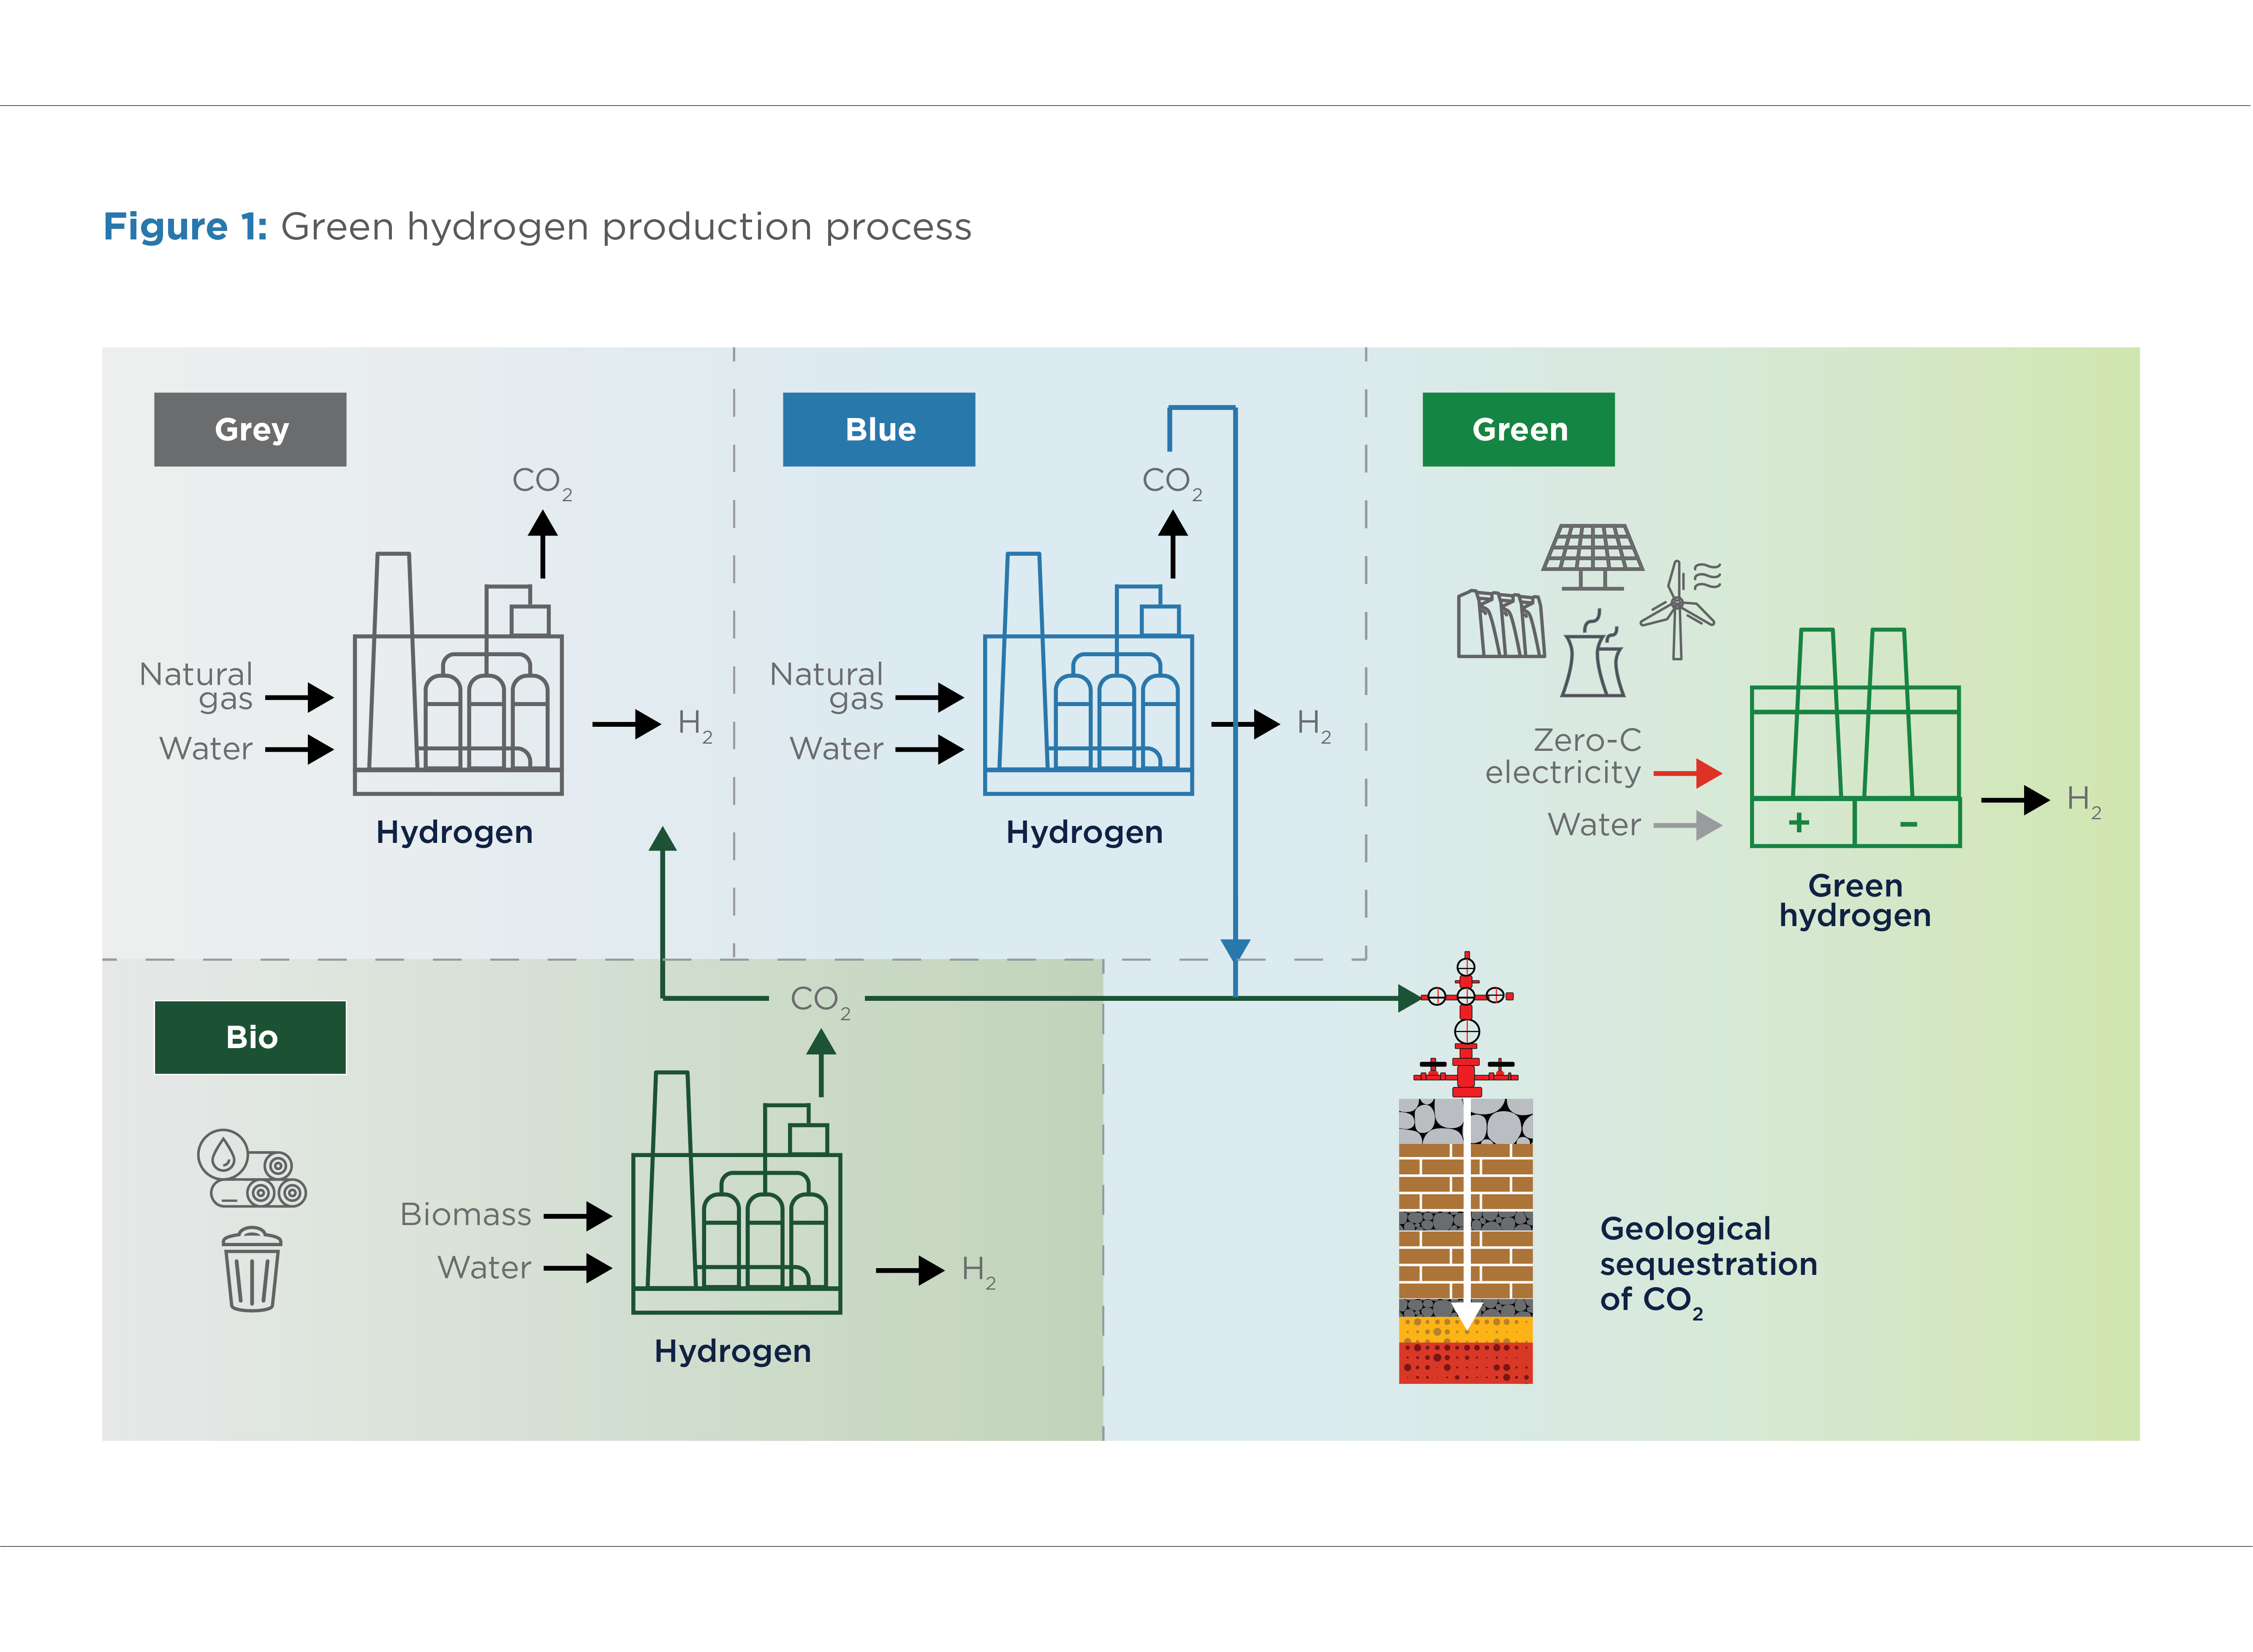Click 'Green hydrogen production process' title text

[x=626, y=228]
